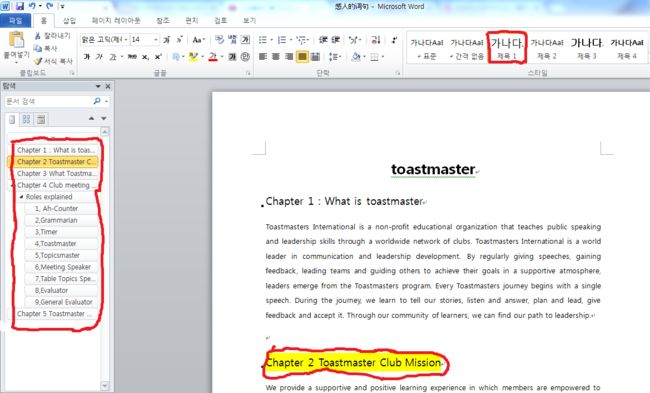Sort the selected paragraphs
The width and height of the screenshot is (650, 393).
pyautogui.click(x=376, y=40)
